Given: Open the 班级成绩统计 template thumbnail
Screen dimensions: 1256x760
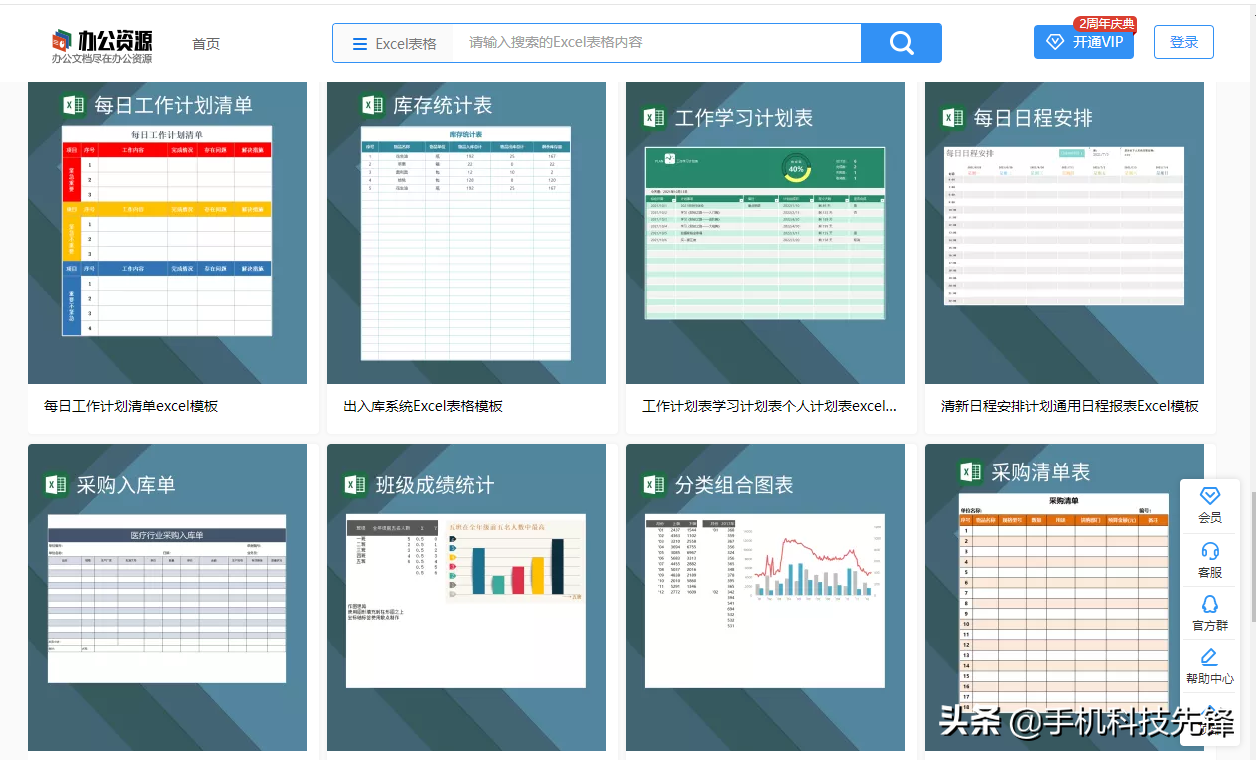Looking at the screenshot, I should click(x=466, y=597).
